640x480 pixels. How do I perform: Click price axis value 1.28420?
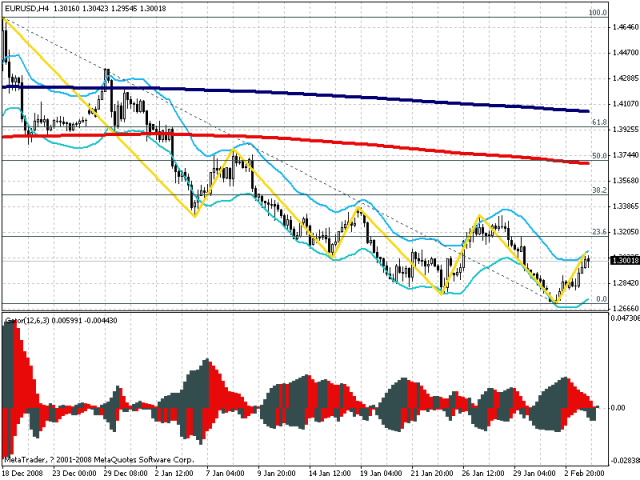(x=625, y=283)
